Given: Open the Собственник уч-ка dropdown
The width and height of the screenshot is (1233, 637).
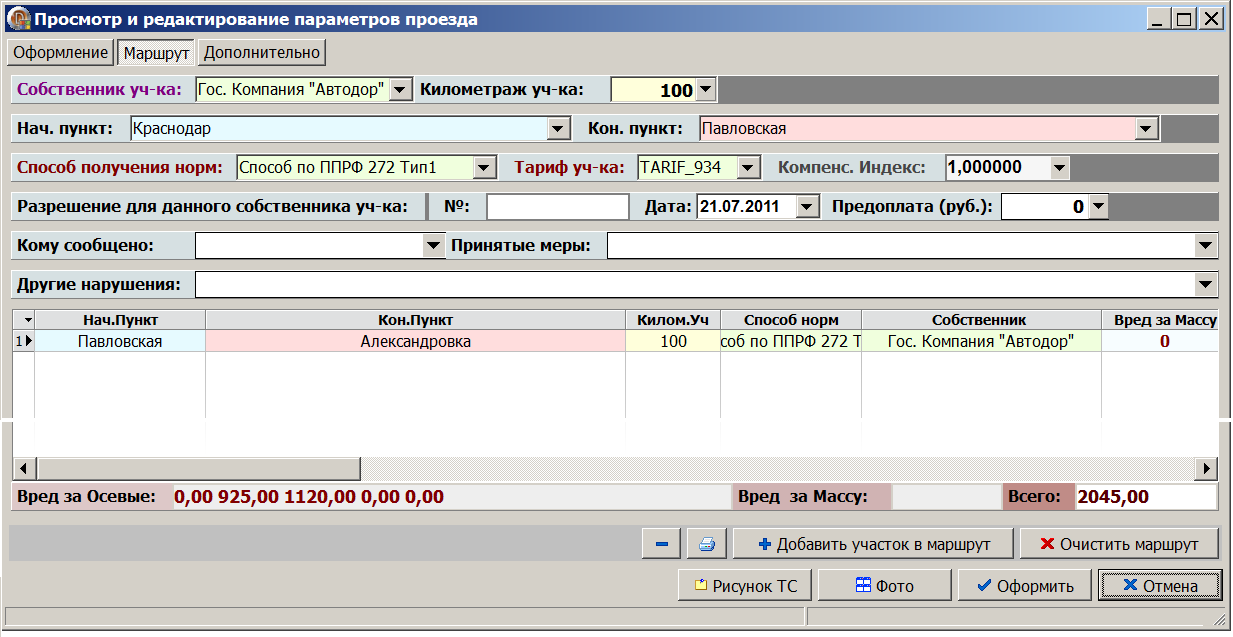Looking at the screenshot, I should point(399,90).
